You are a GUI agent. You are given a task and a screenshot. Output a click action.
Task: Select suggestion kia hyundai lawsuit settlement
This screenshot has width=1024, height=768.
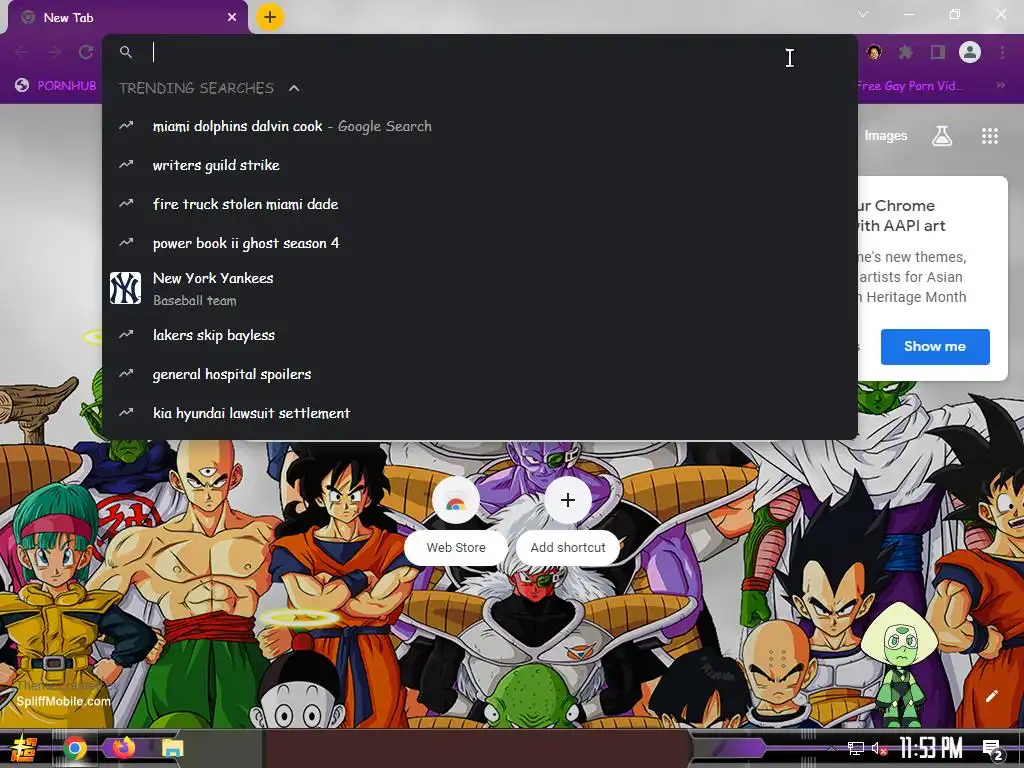480,413
